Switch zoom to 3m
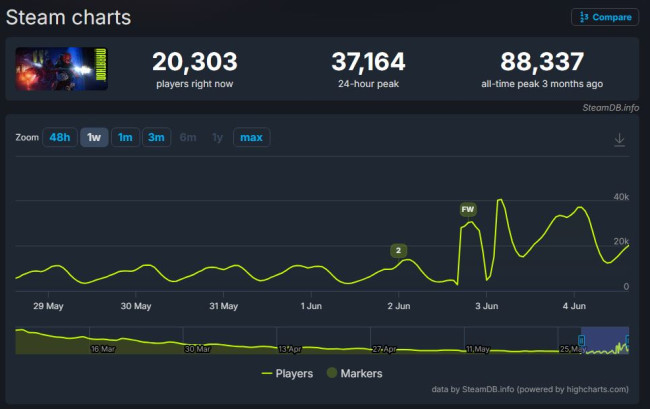Viewport: 650px width, 409px height. coord(156,137)
